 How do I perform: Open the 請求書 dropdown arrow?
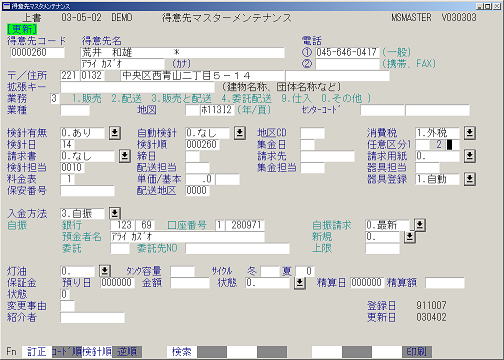(x=124, y=156)
